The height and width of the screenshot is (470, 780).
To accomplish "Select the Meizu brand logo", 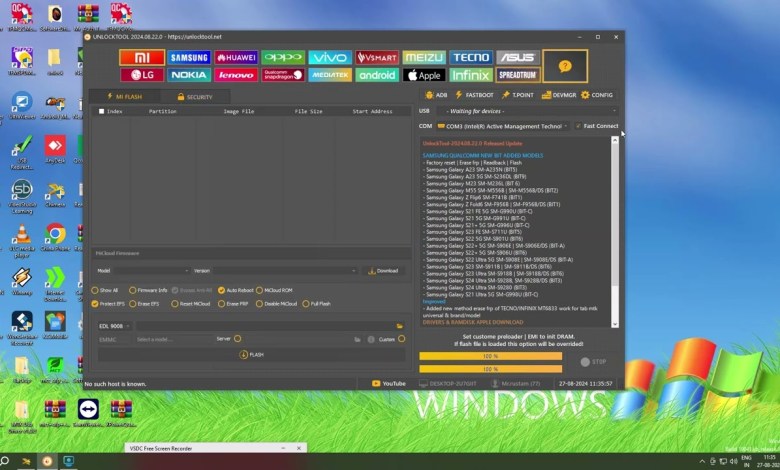I will (x=424, y=58).
